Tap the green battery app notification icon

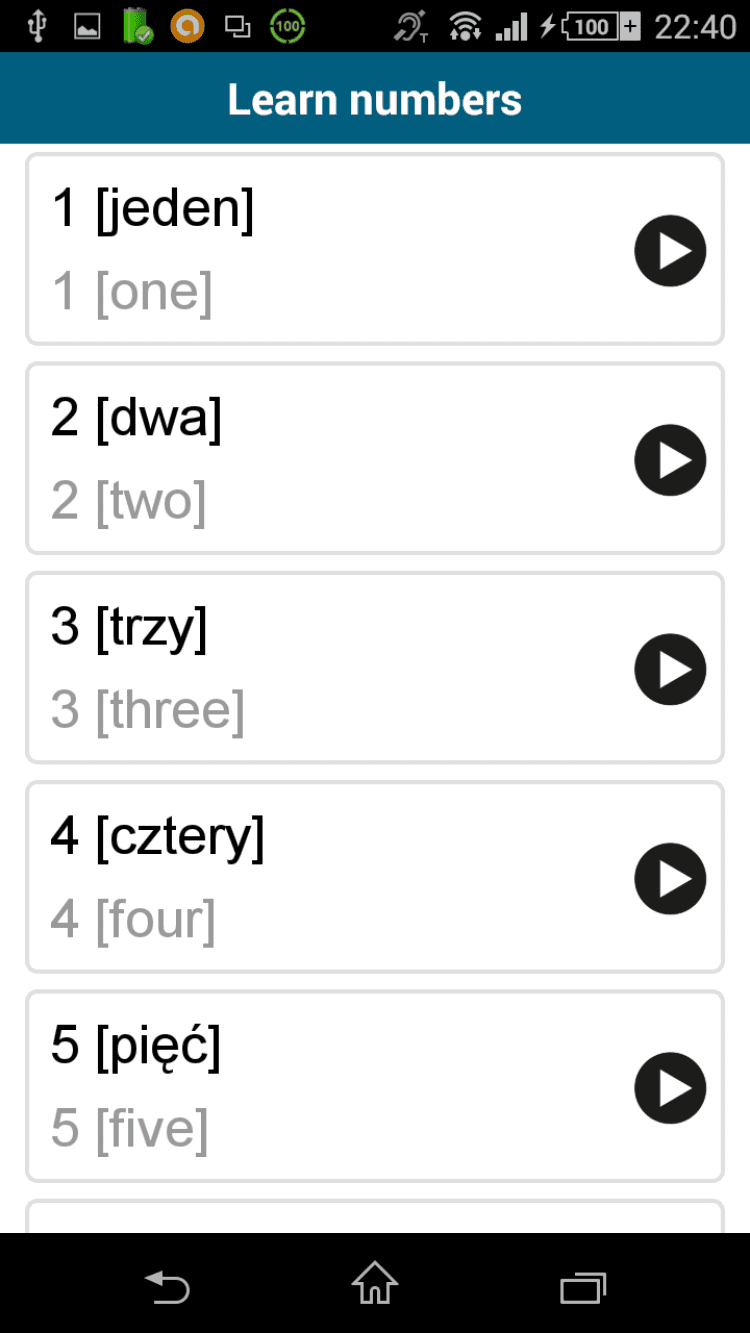coord(137,27)
